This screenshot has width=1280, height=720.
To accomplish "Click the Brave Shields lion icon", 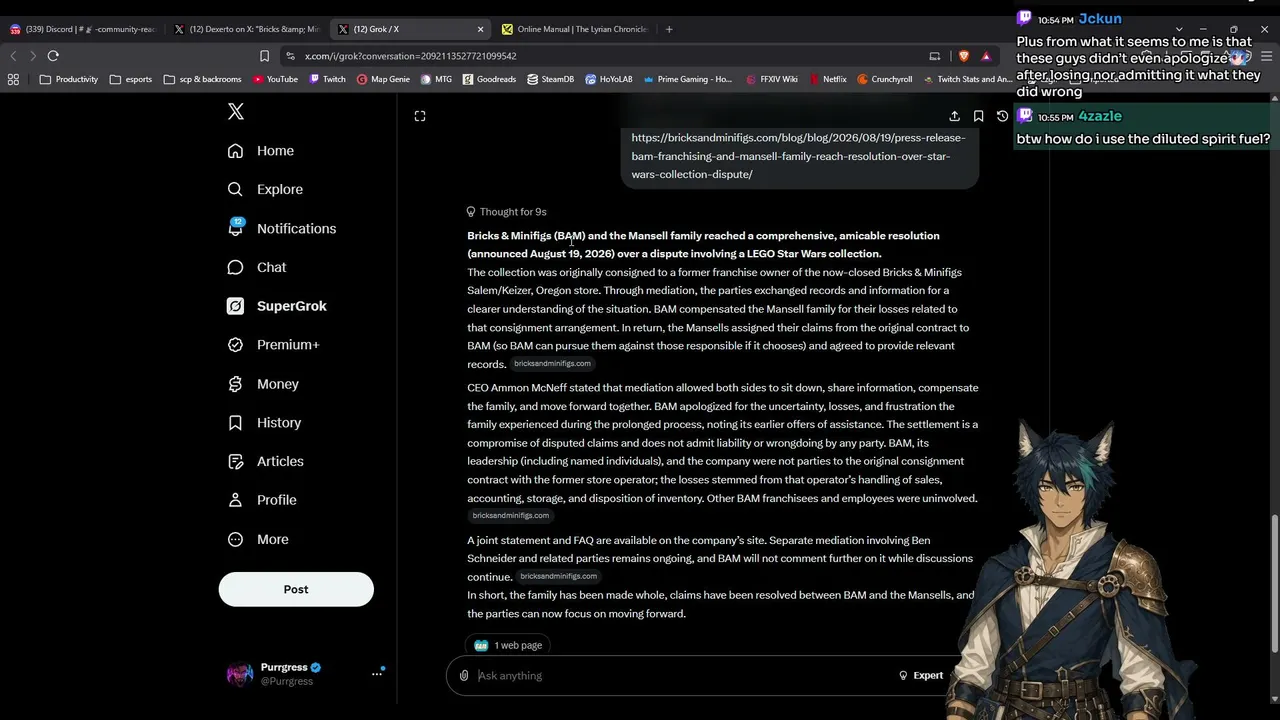I will tap(964, 56).
